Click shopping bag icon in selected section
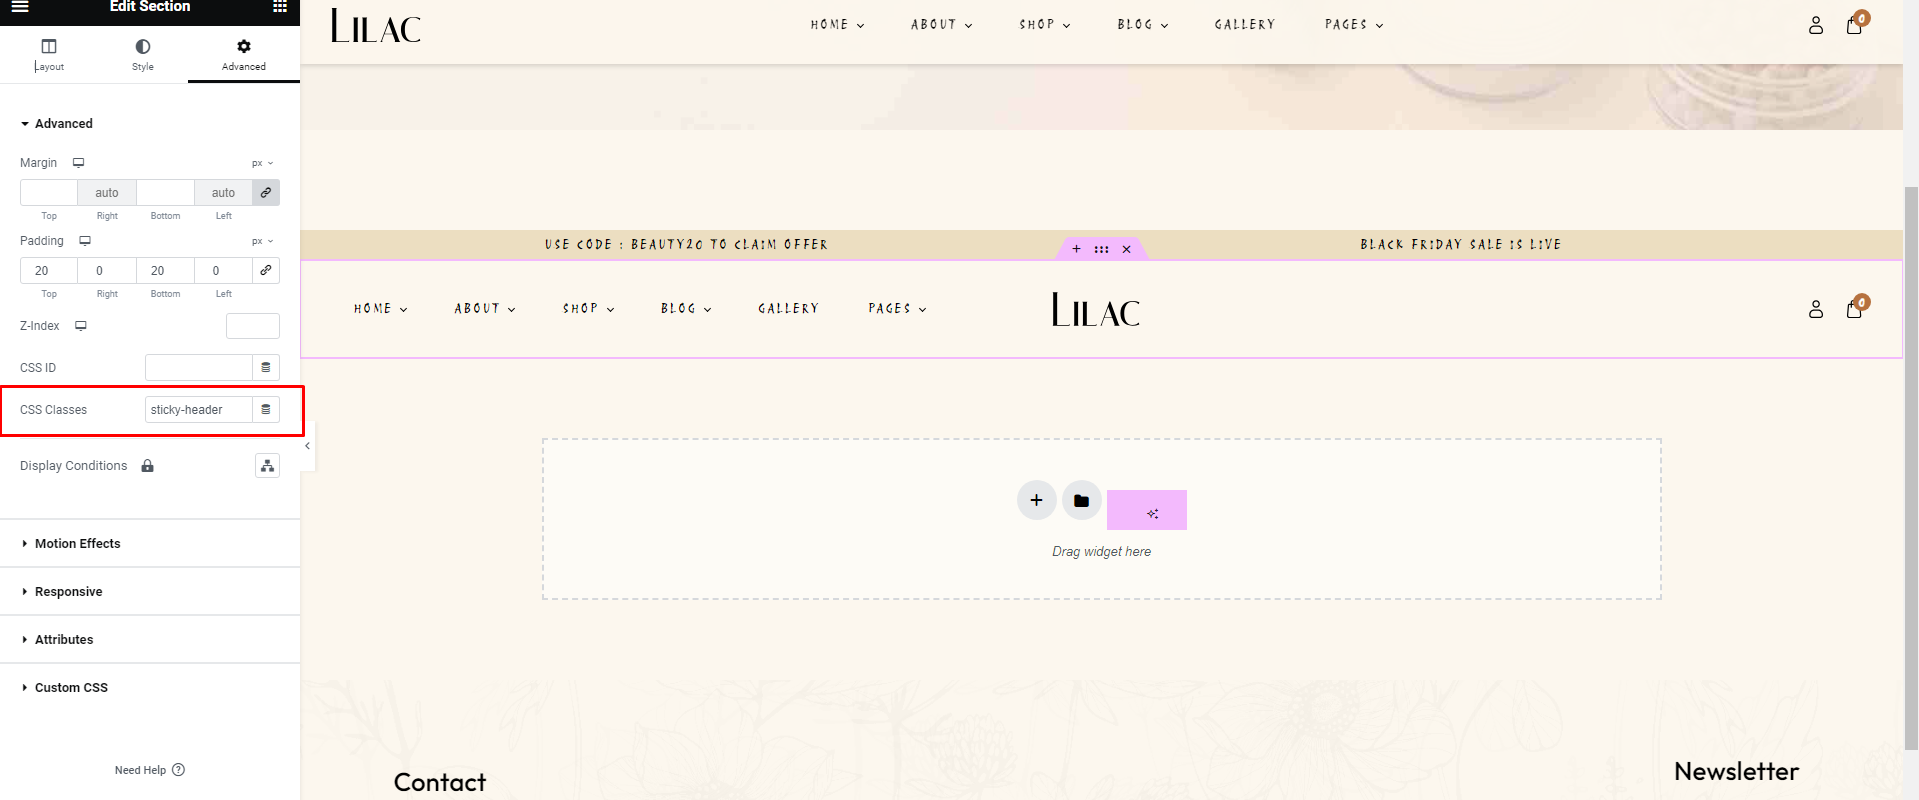 click(x=1855, y=308)
